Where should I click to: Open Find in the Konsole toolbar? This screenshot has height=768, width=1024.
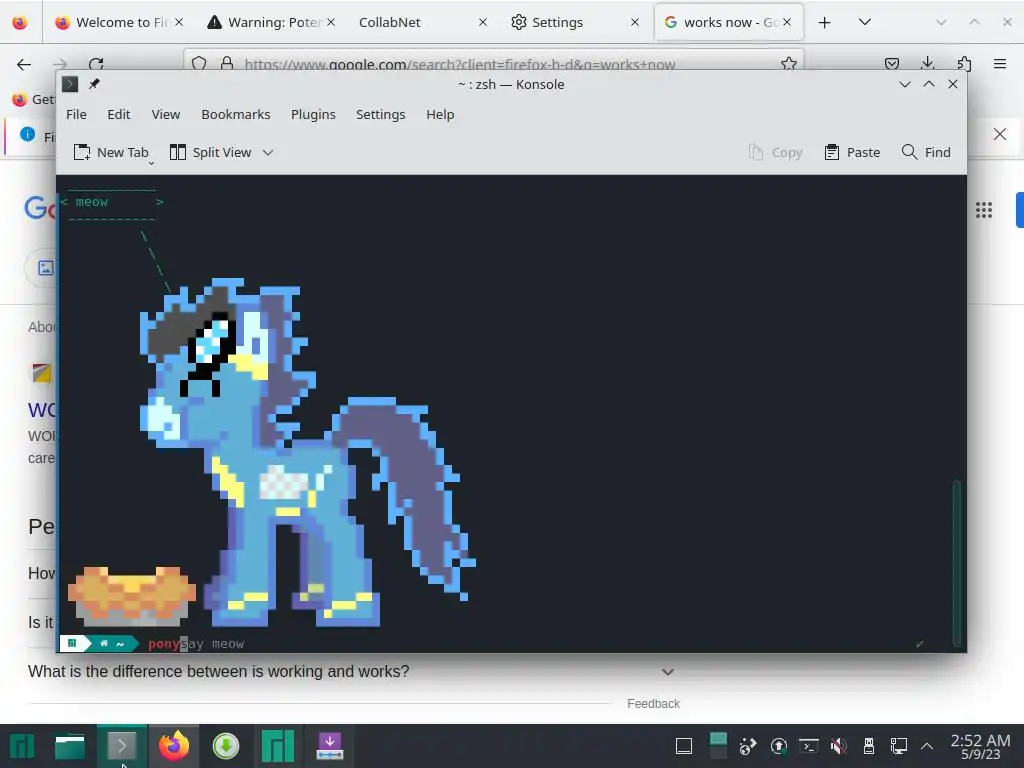click(x=925, y=152)
